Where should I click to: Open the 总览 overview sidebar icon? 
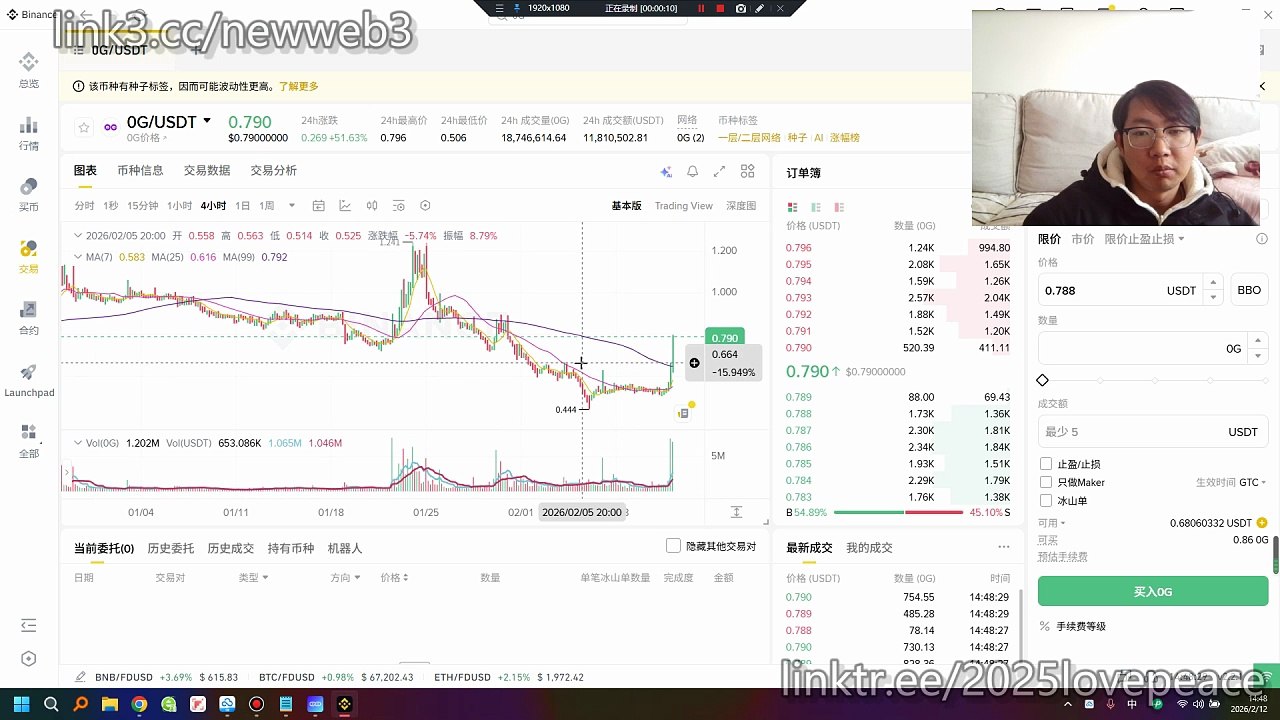coord(29,64)
